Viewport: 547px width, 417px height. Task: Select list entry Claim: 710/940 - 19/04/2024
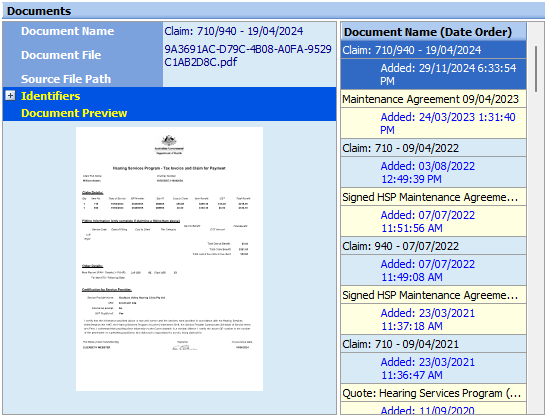pos(434,50)
